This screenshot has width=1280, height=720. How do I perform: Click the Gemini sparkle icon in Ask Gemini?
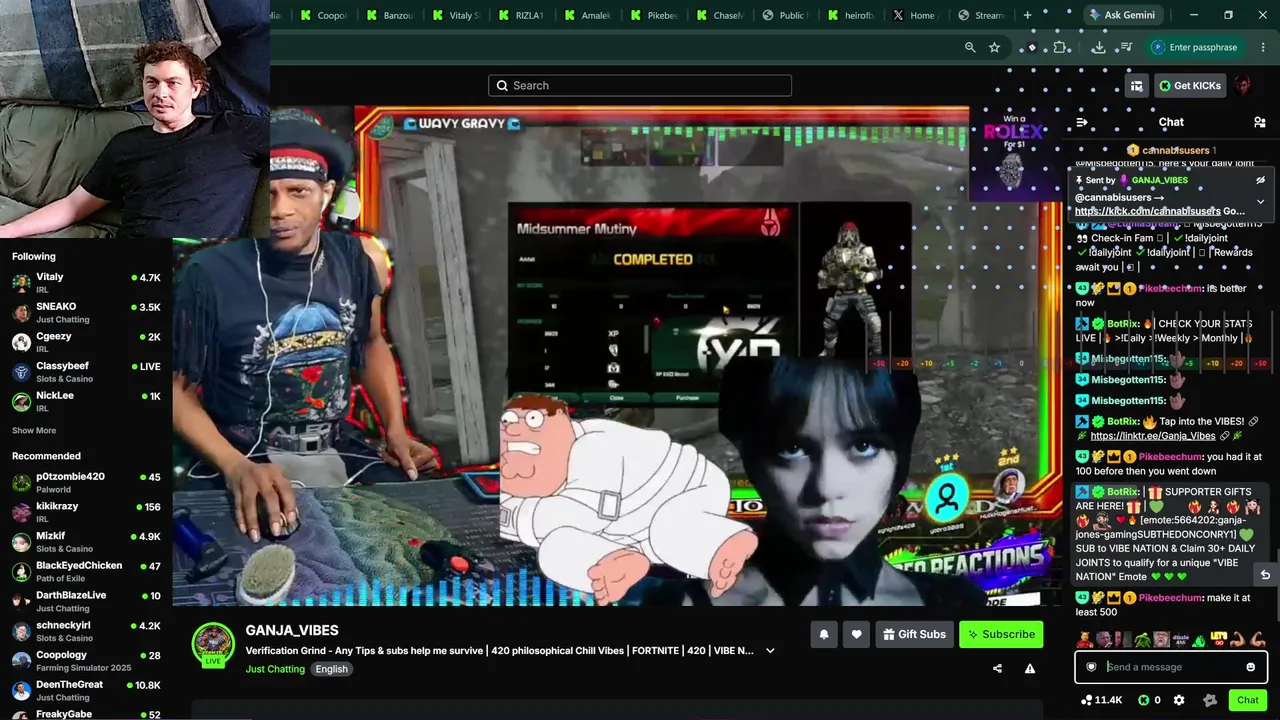pyautogui.click(x=1095, y=15)
